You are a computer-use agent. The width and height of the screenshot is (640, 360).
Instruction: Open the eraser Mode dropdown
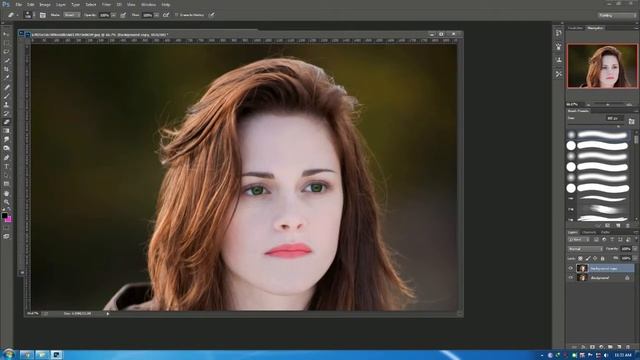(72, 15)
